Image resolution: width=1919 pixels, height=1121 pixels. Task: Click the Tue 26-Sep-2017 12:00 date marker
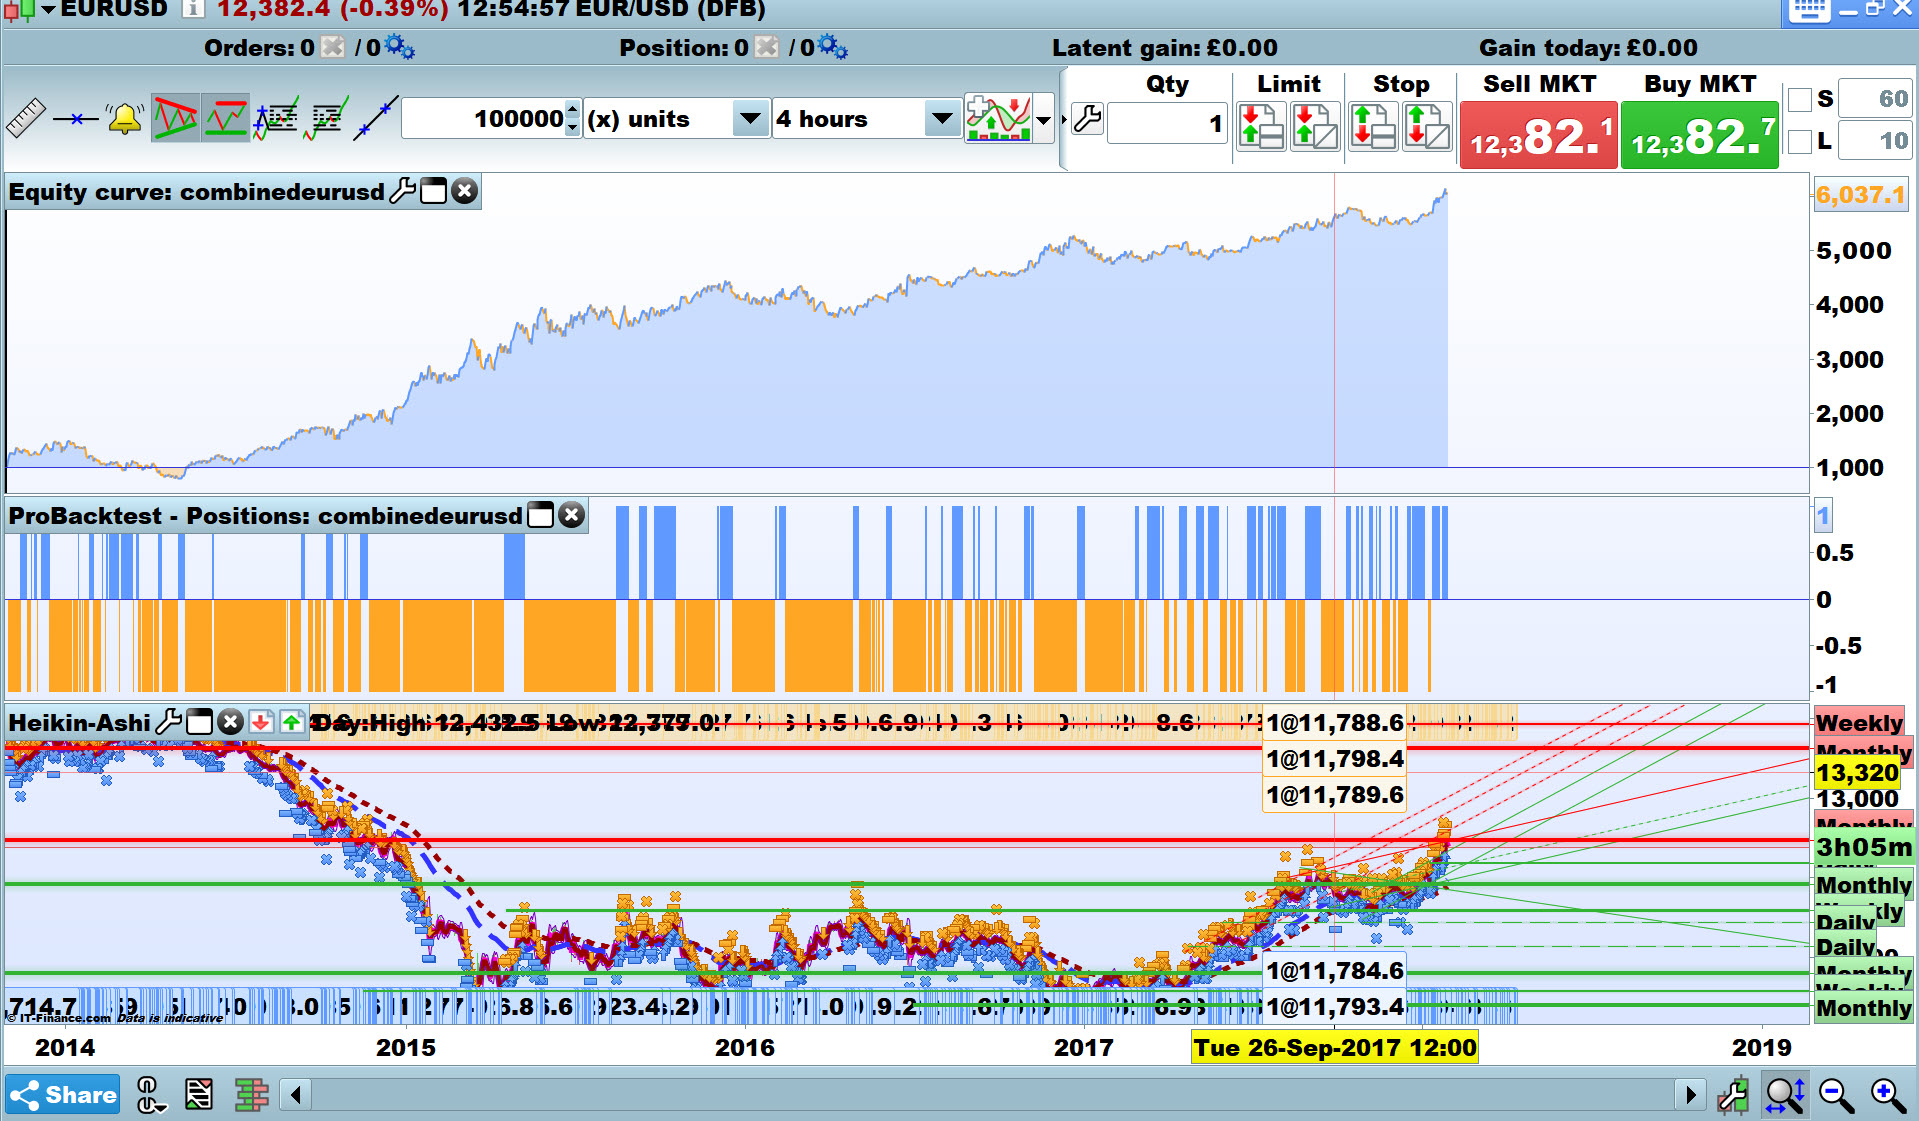tap(1335, 1048)
